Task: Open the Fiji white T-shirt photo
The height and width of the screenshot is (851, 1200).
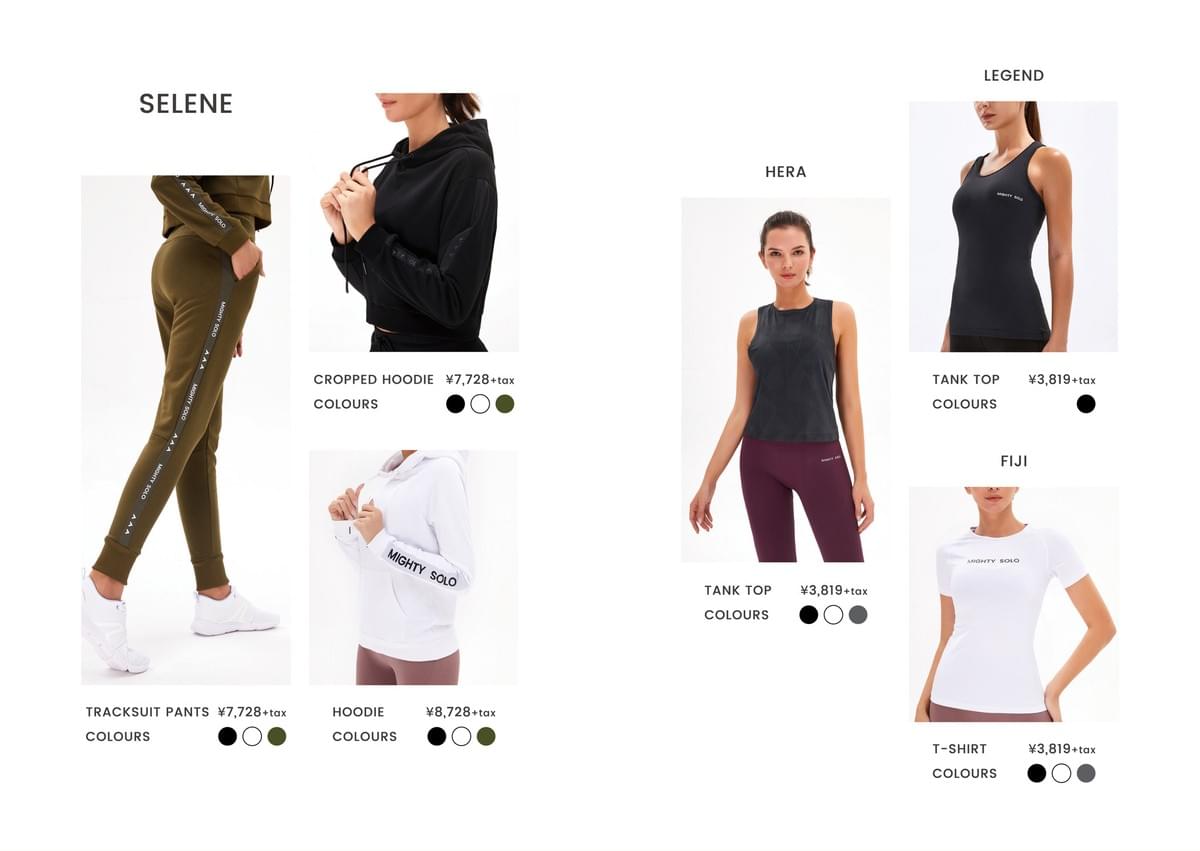Action: (x=1013, y=604)
